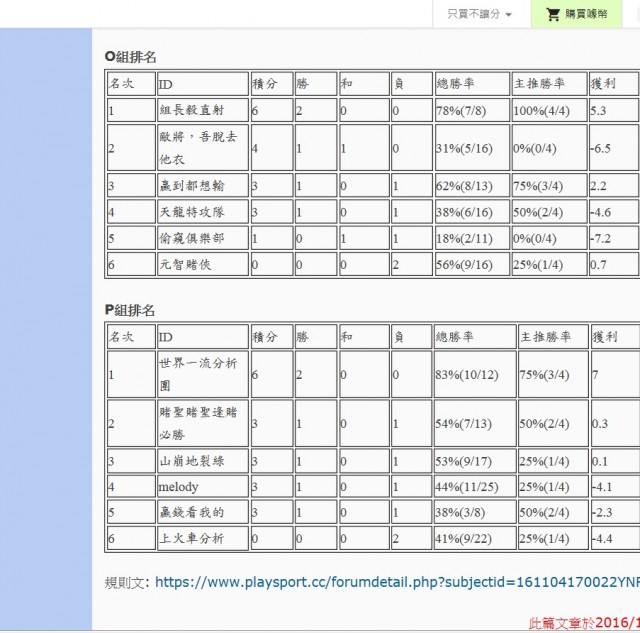
Task: Open the 只買不讓分 dropdown menu
Action: 480,14
